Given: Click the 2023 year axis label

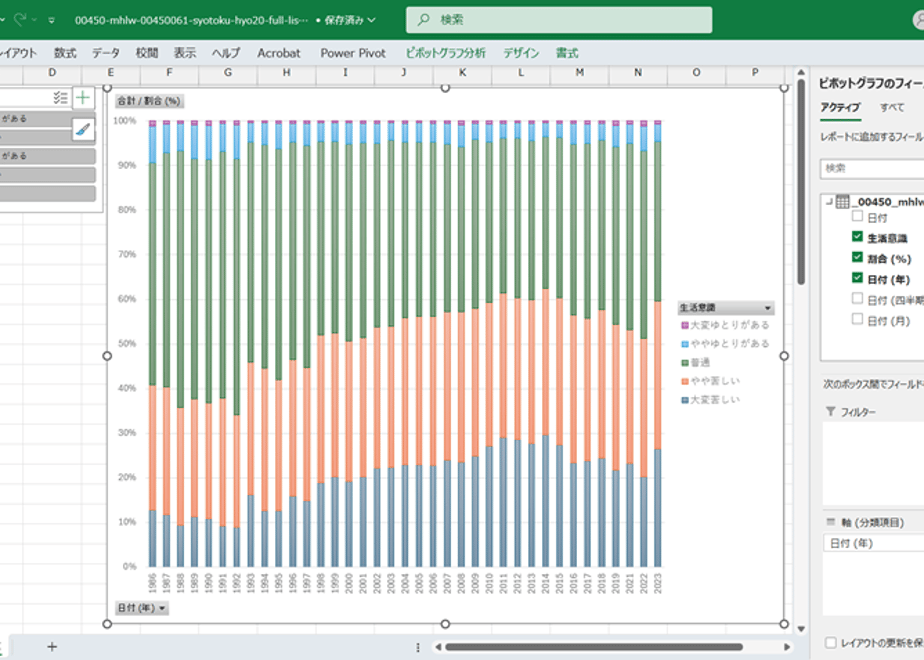Looking at the screenshot, I should tap(658, 583).
